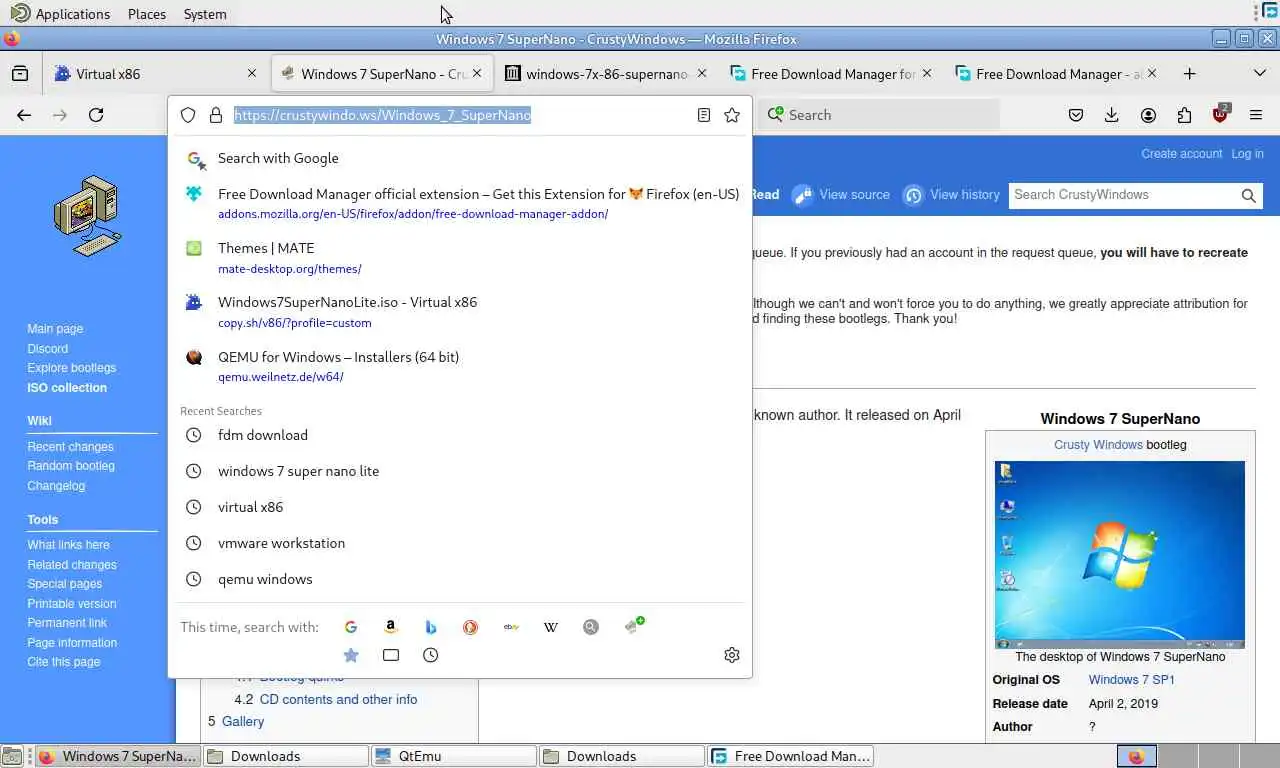The image size is (1280, 768).
Task: Open the System menu
Action: (x=205, y=14)
